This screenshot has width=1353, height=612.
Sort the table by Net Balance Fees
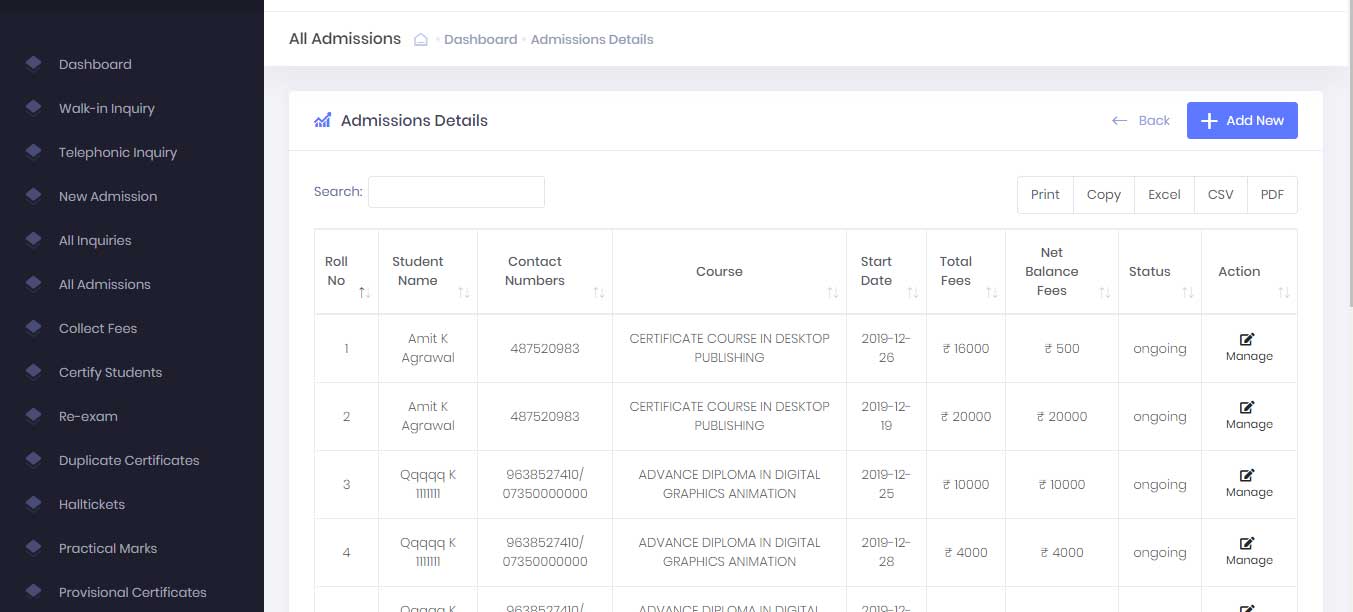(x=1062, y=271)
